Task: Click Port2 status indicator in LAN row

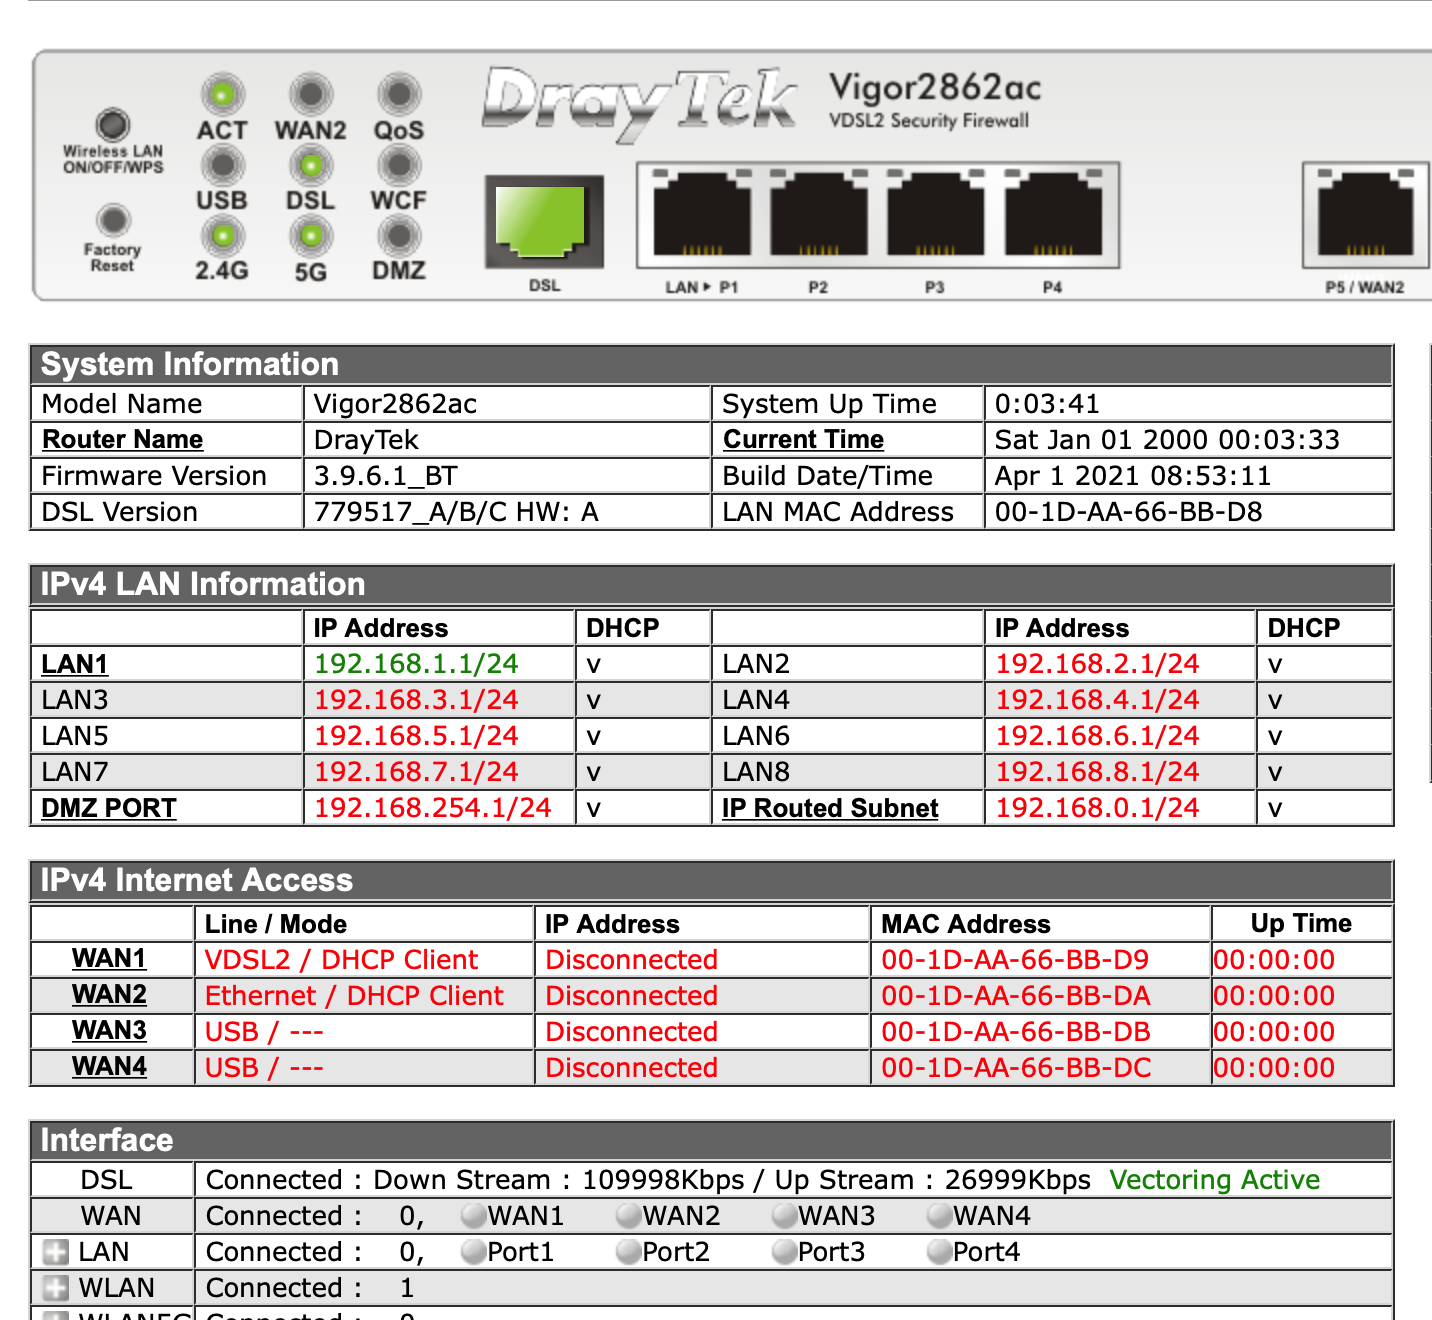Action: 629,1252
